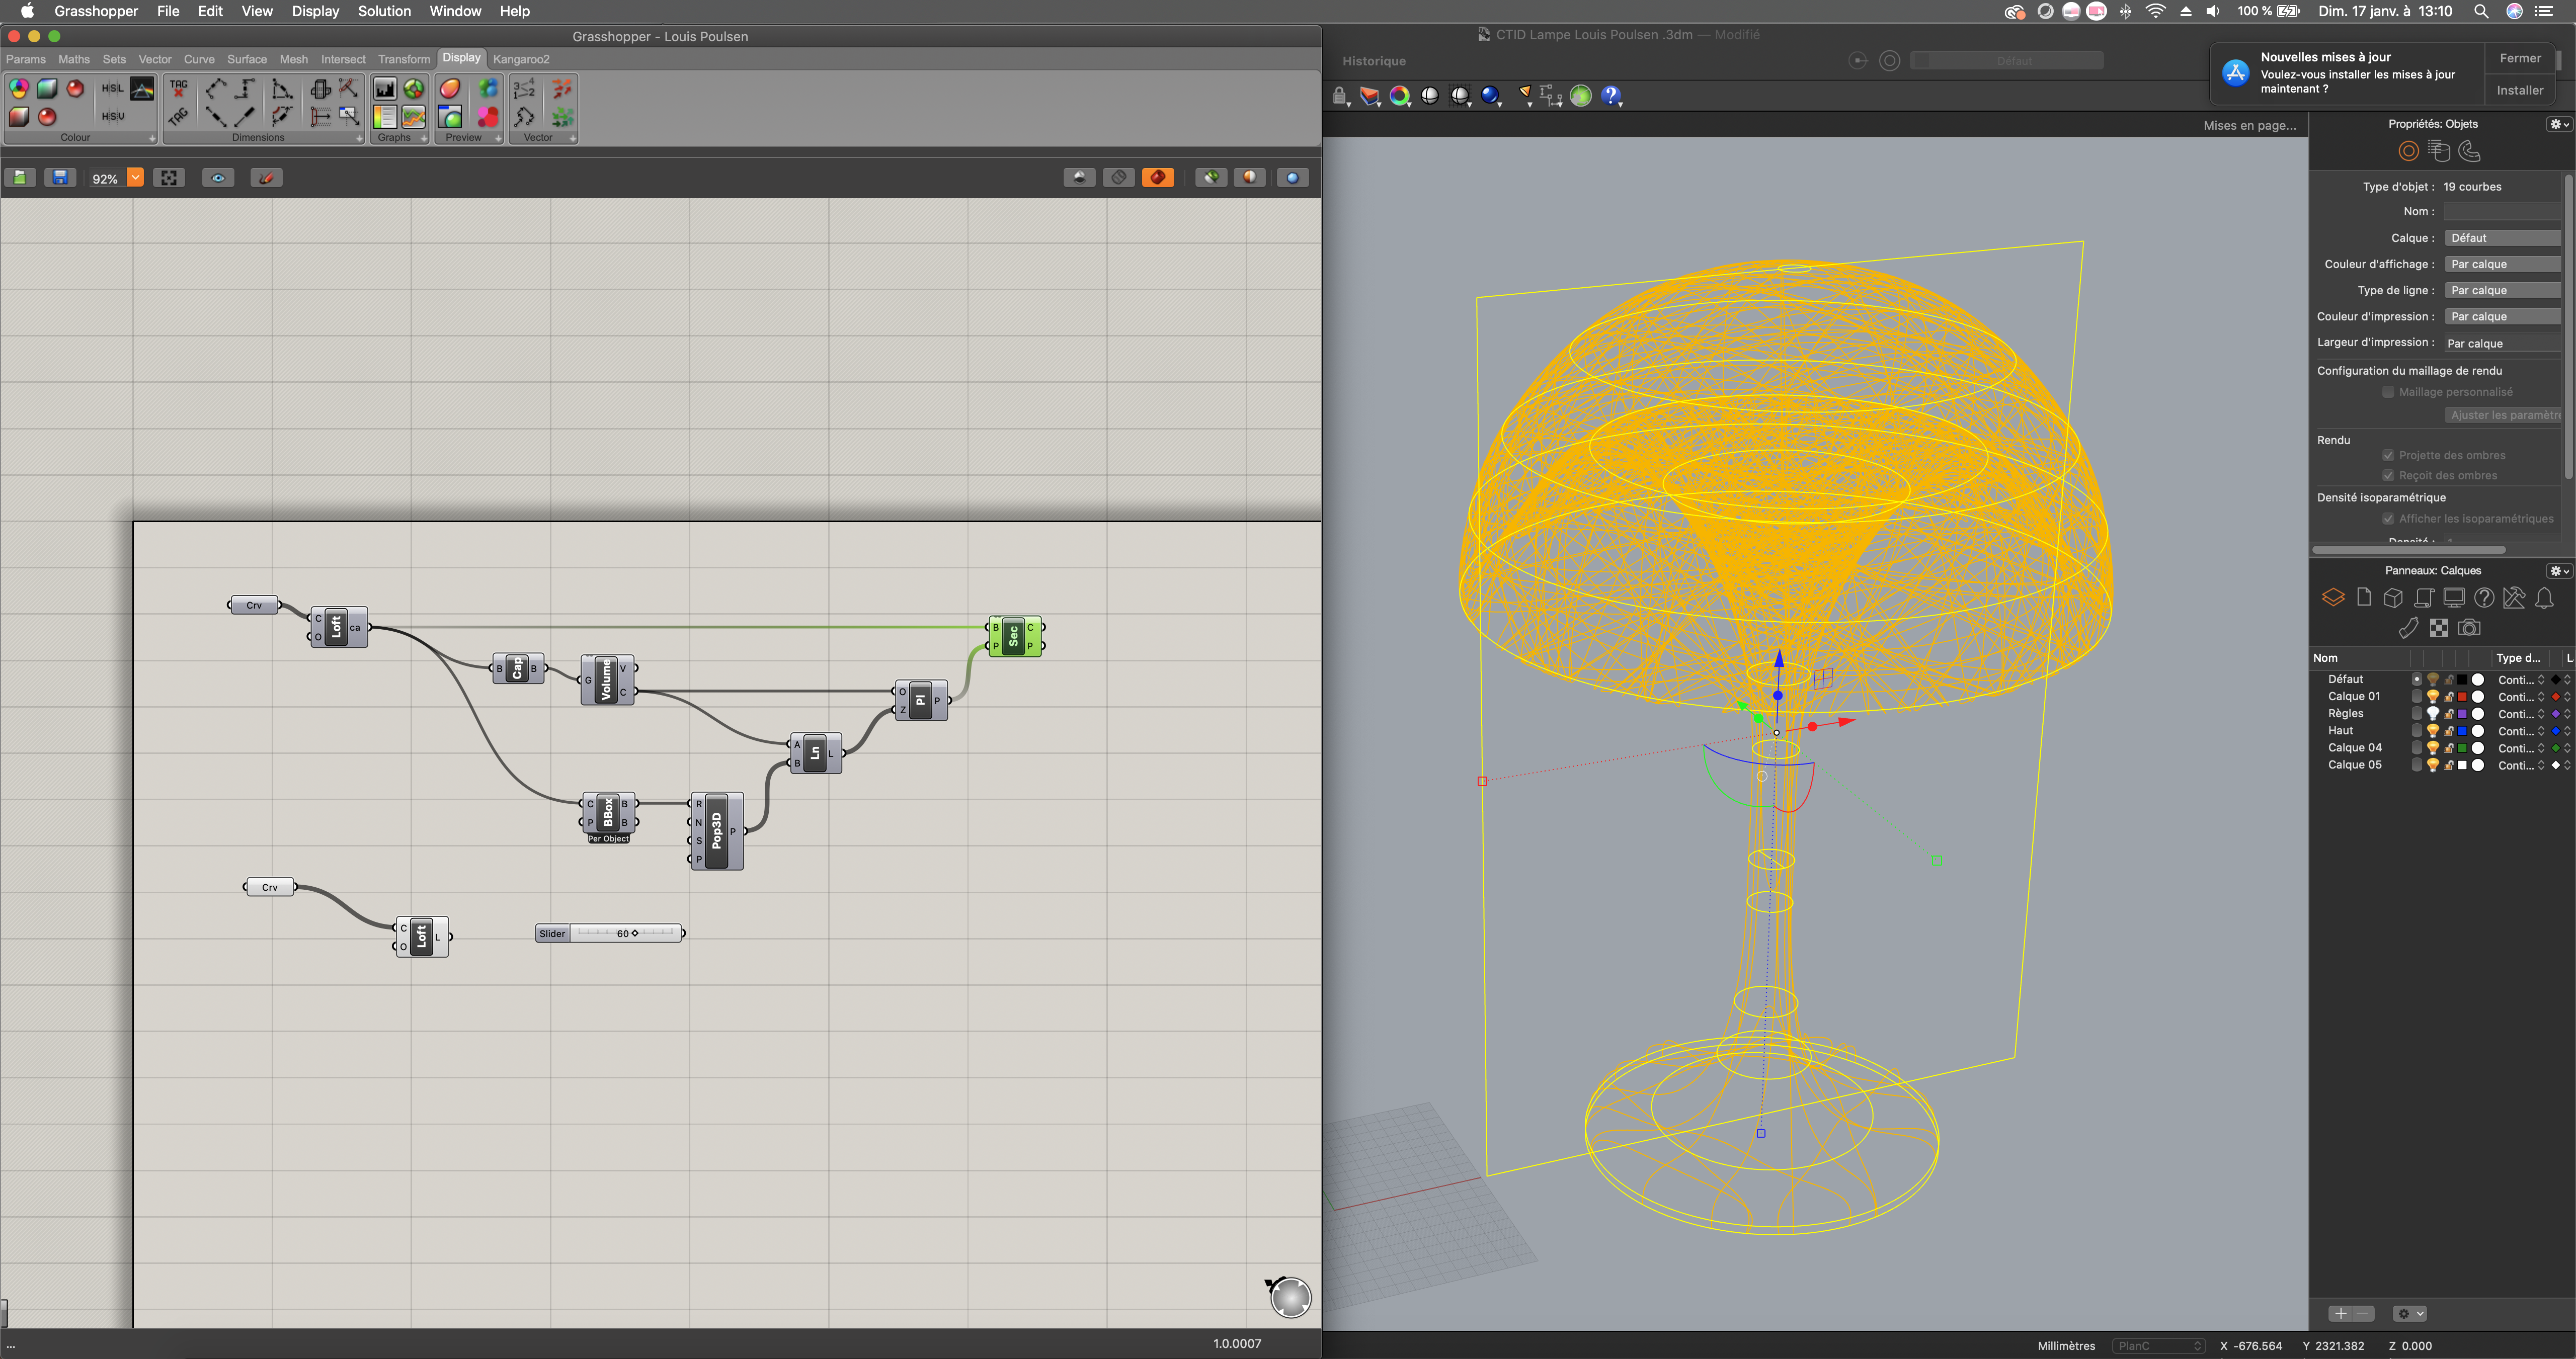The width and height of the screenshot is (2576, 1359).
Task: Click Ajuster les paramètres button
Action: pos(2503,415)
